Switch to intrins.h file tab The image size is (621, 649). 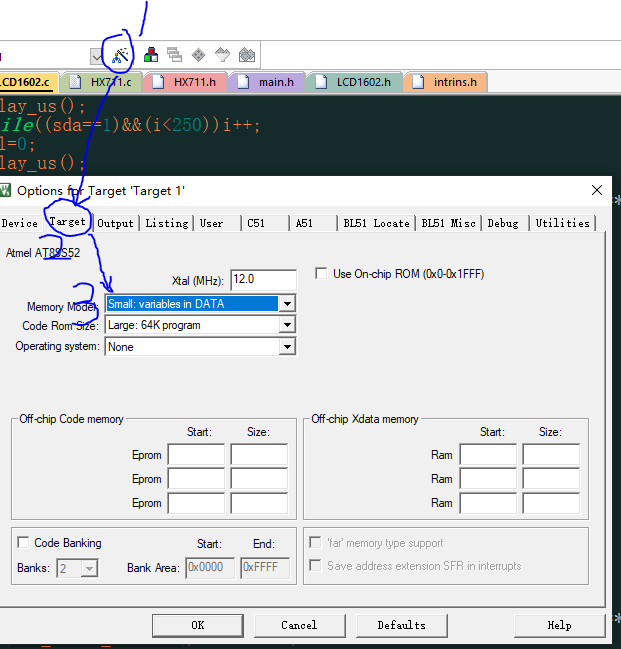(x=445, y=82)
